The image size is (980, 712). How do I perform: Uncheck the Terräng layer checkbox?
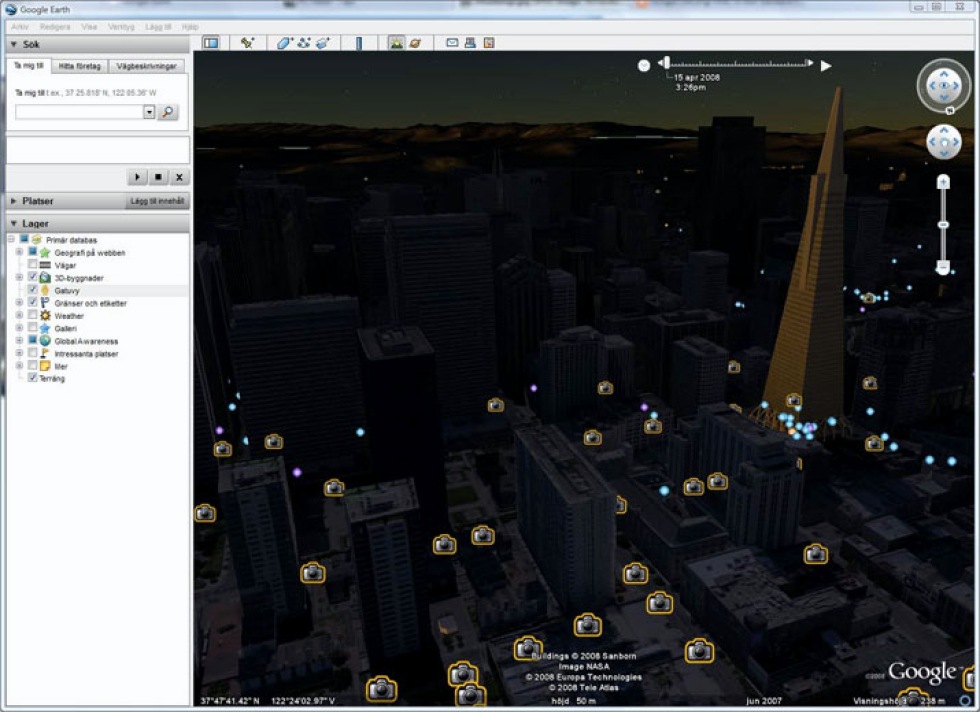pos(32,378)
